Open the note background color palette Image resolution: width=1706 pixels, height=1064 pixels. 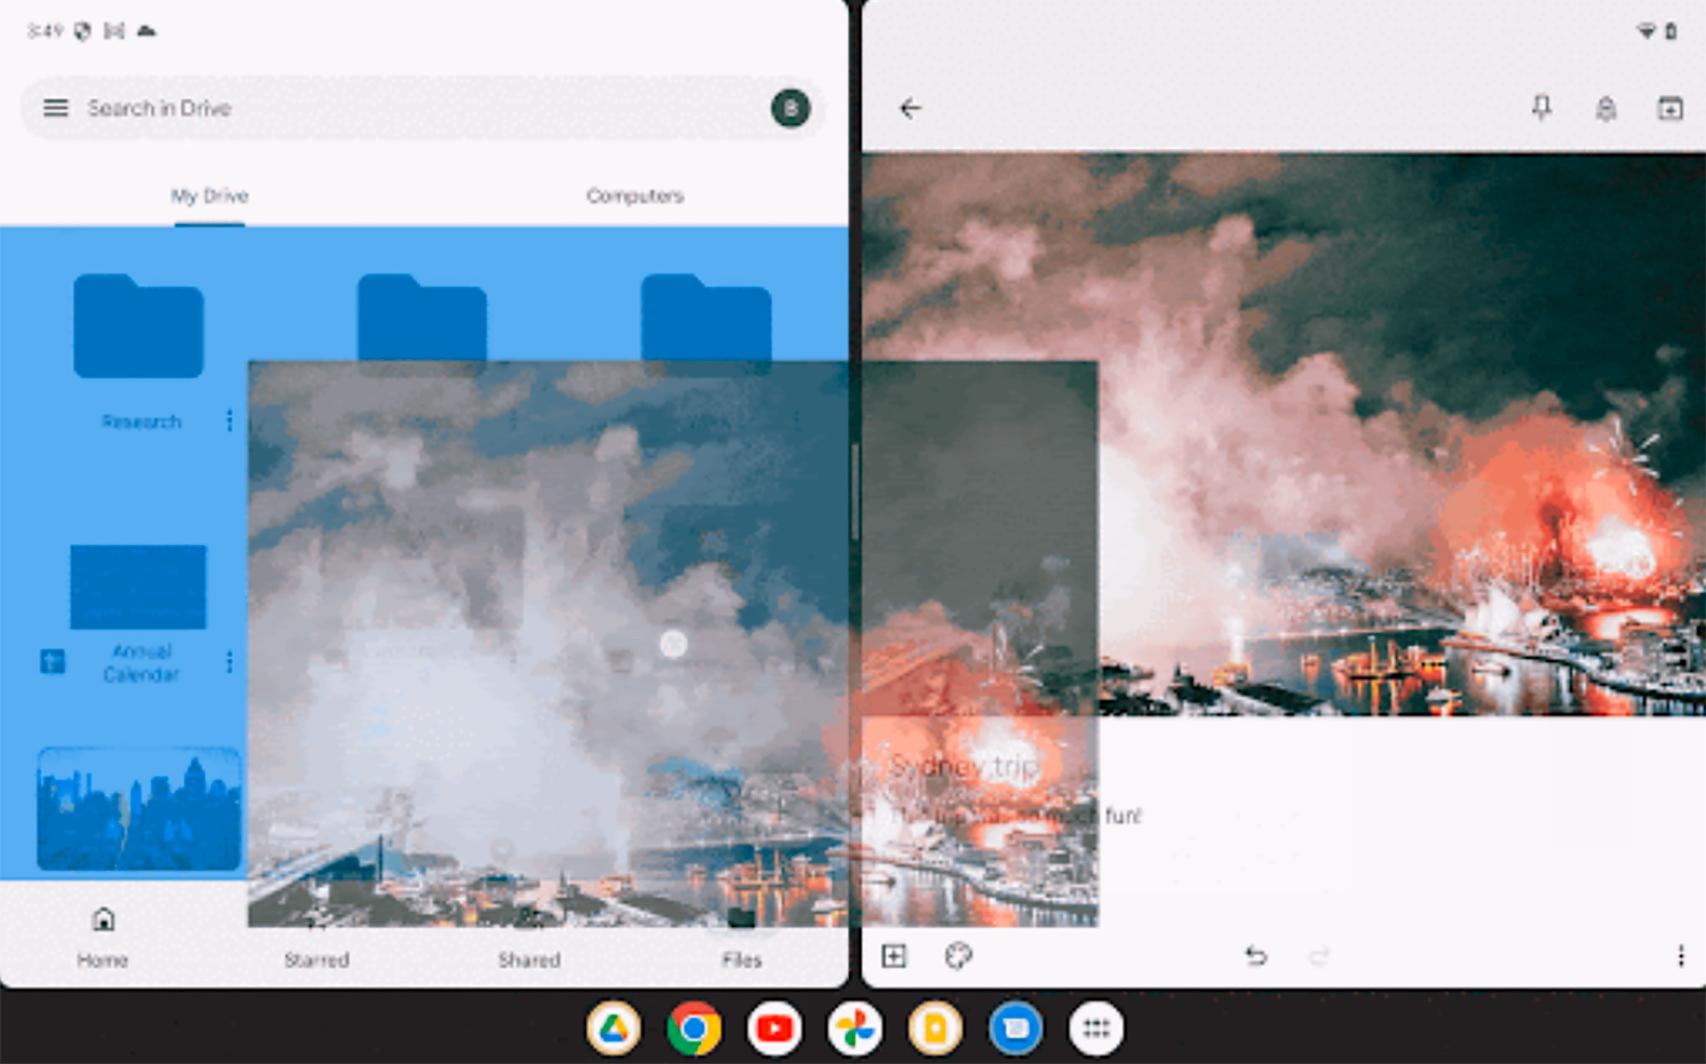(x=959, y=957)
